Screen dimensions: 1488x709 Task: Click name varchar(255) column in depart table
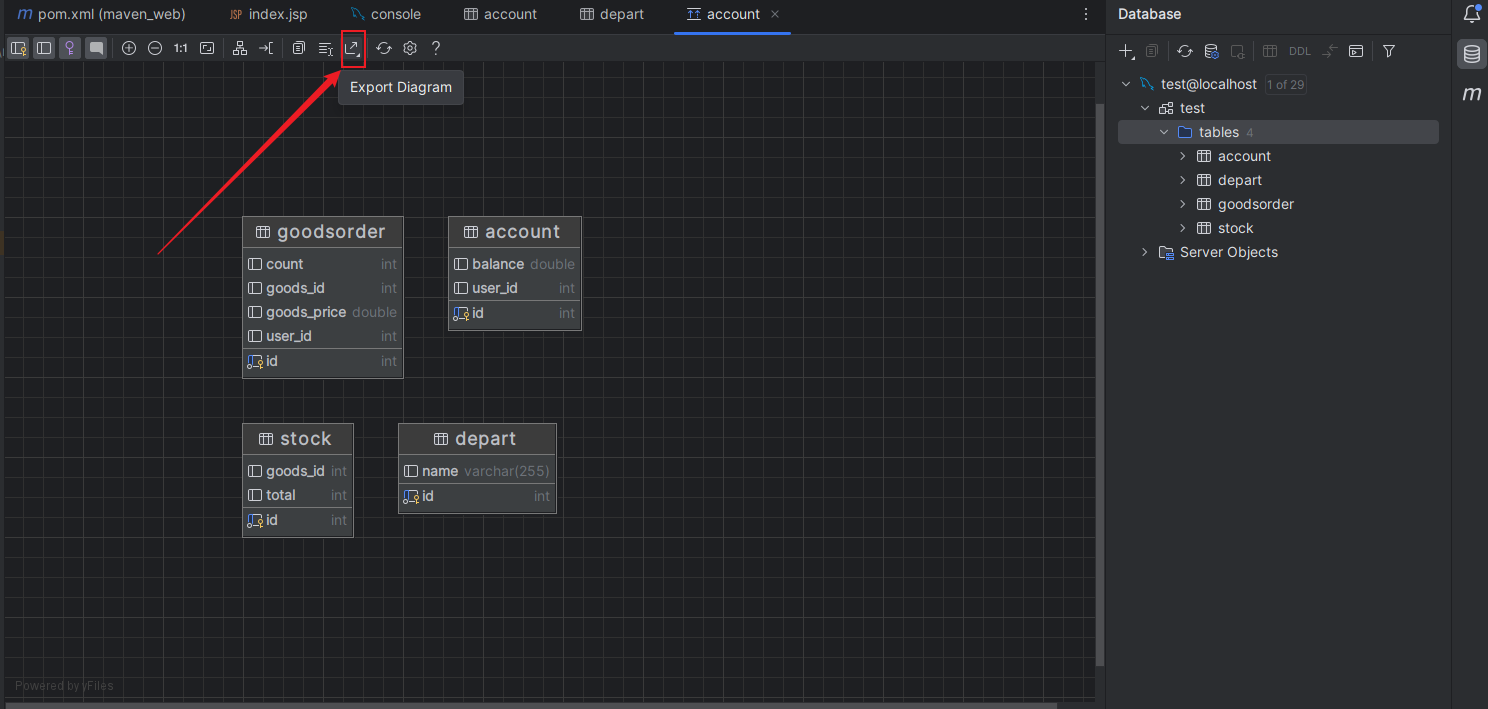click(x=478, y=471)
